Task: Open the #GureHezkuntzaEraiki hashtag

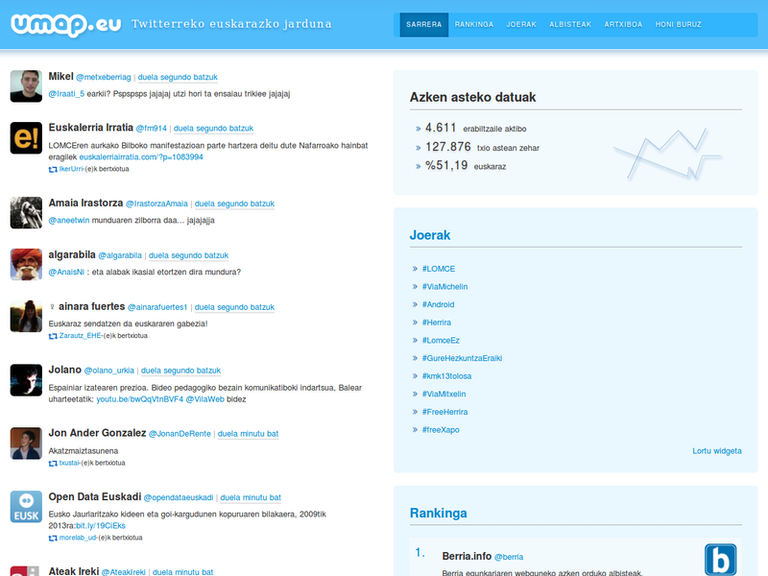Action: [462, 358]
